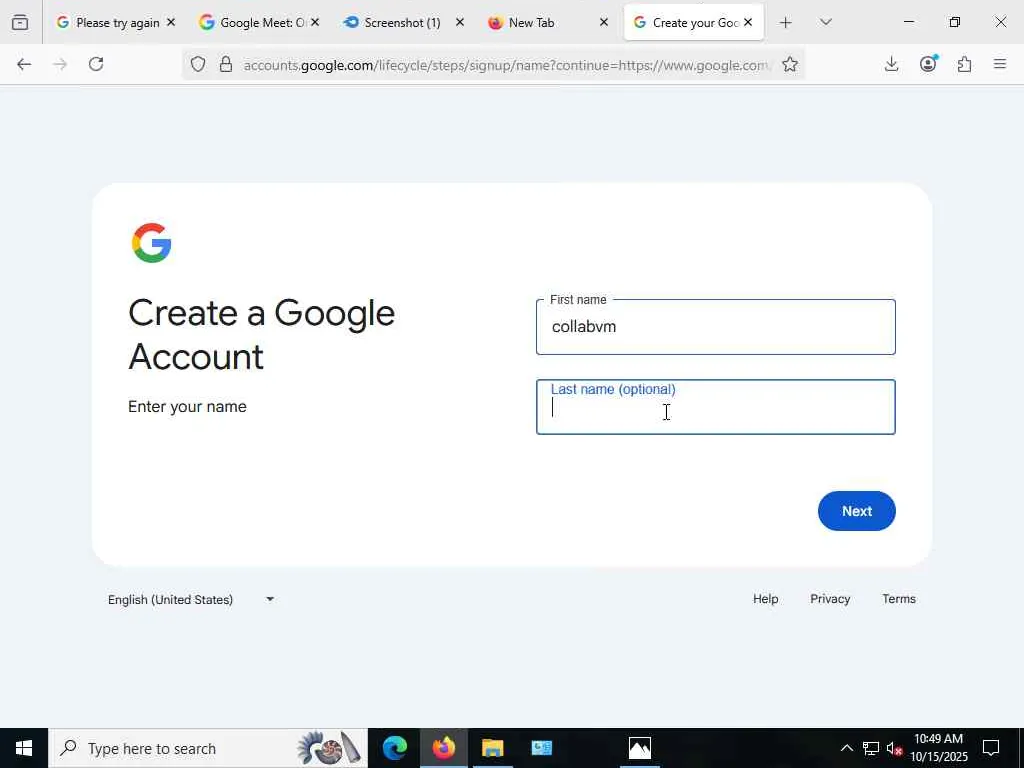Go back to previous page
1024x768 pixels.
pos(24,64)
